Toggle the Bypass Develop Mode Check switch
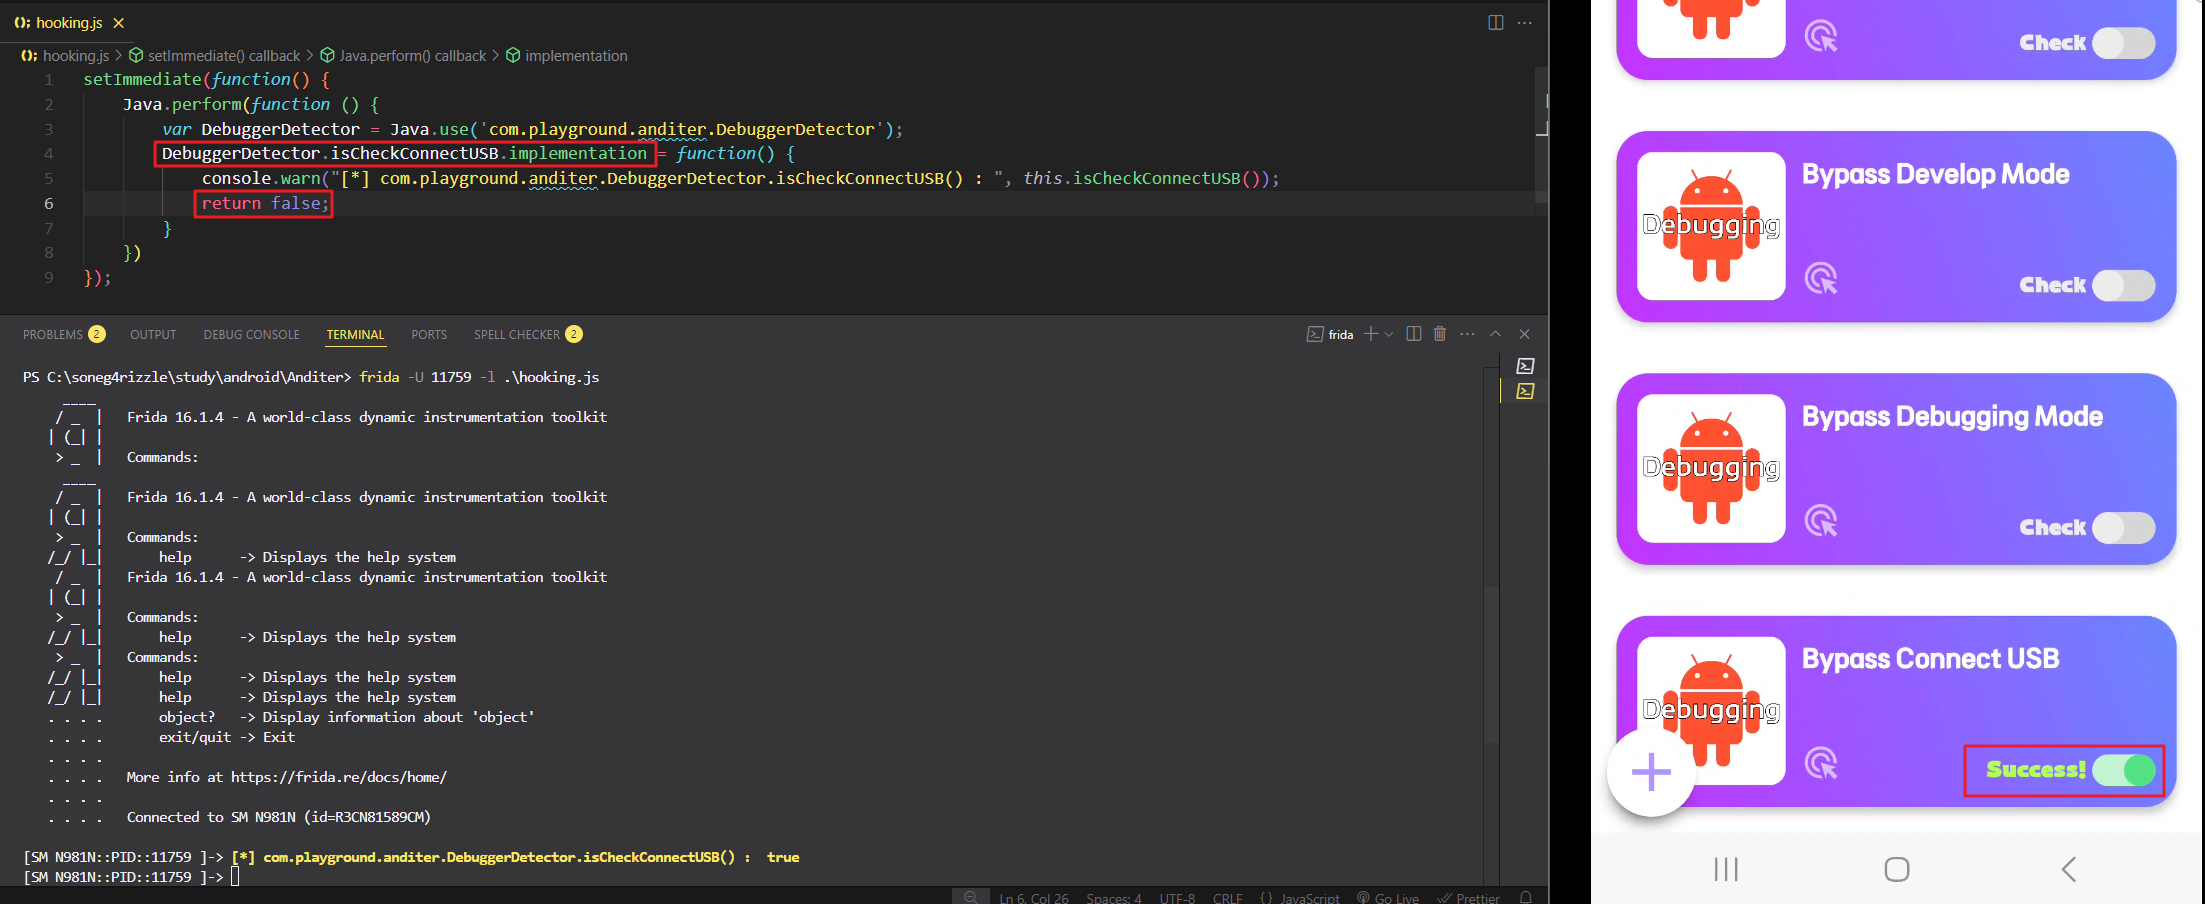This screenshot has width=2205, height=904. [x=2124, y=286]
